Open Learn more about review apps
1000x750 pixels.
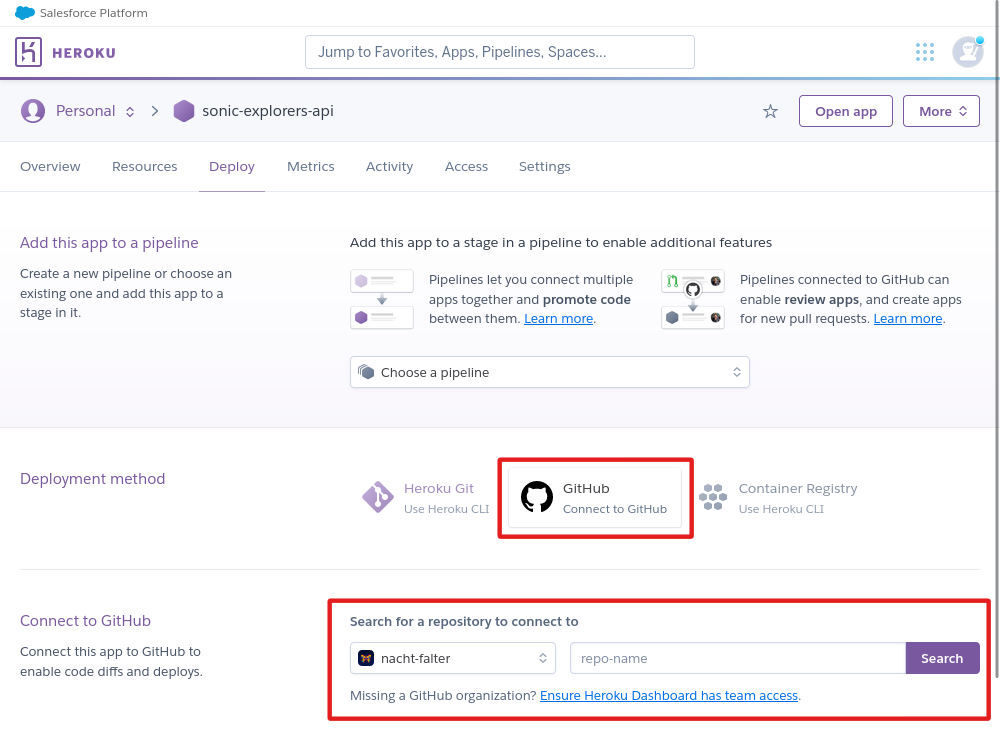pos(908,319)
